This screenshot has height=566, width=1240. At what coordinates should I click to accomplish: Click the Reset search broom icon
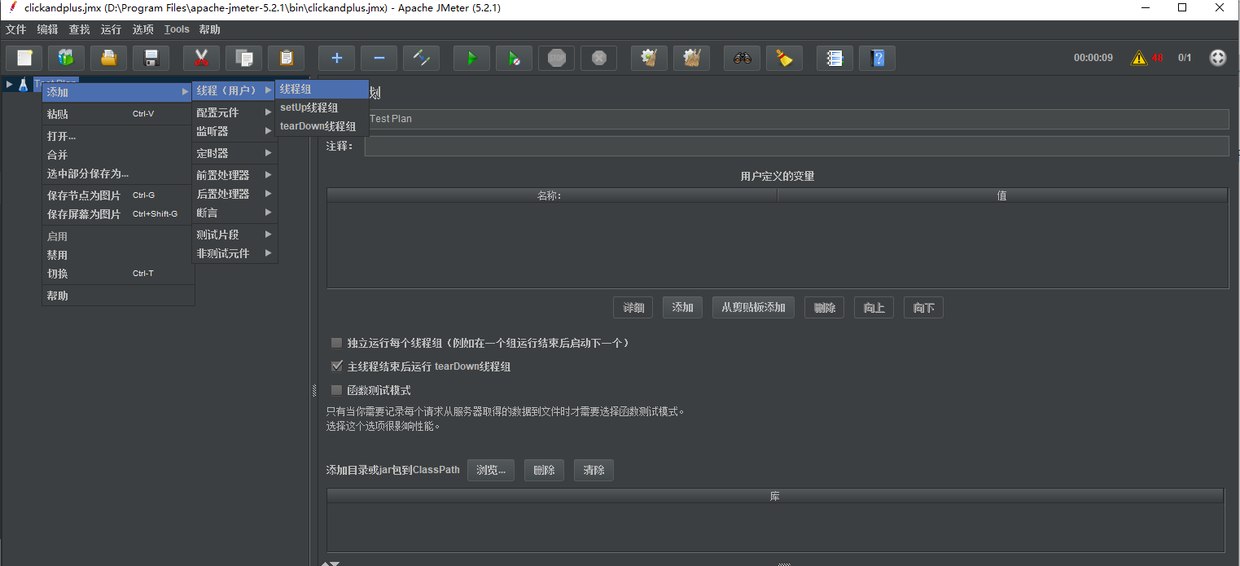pos(784,58)
